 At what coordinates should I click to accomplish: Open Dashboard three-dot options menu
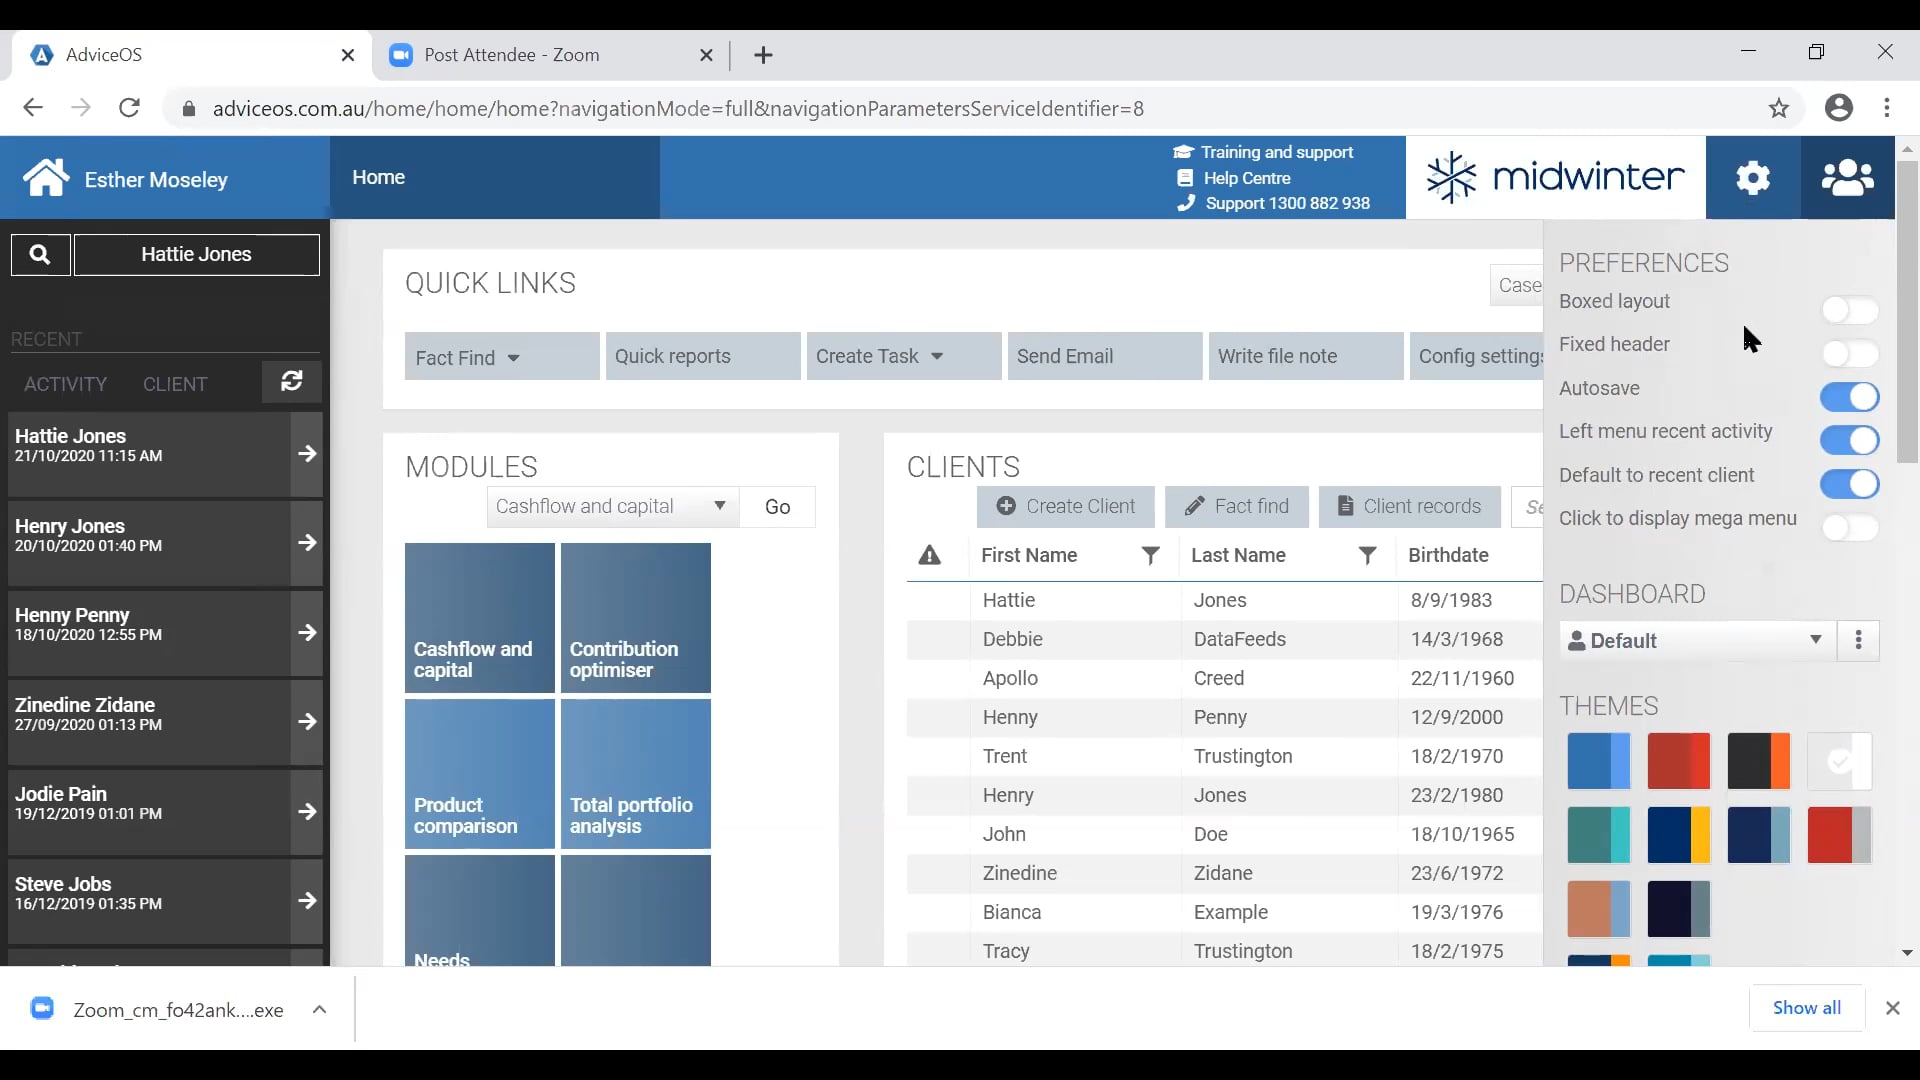coord(1859,641)
